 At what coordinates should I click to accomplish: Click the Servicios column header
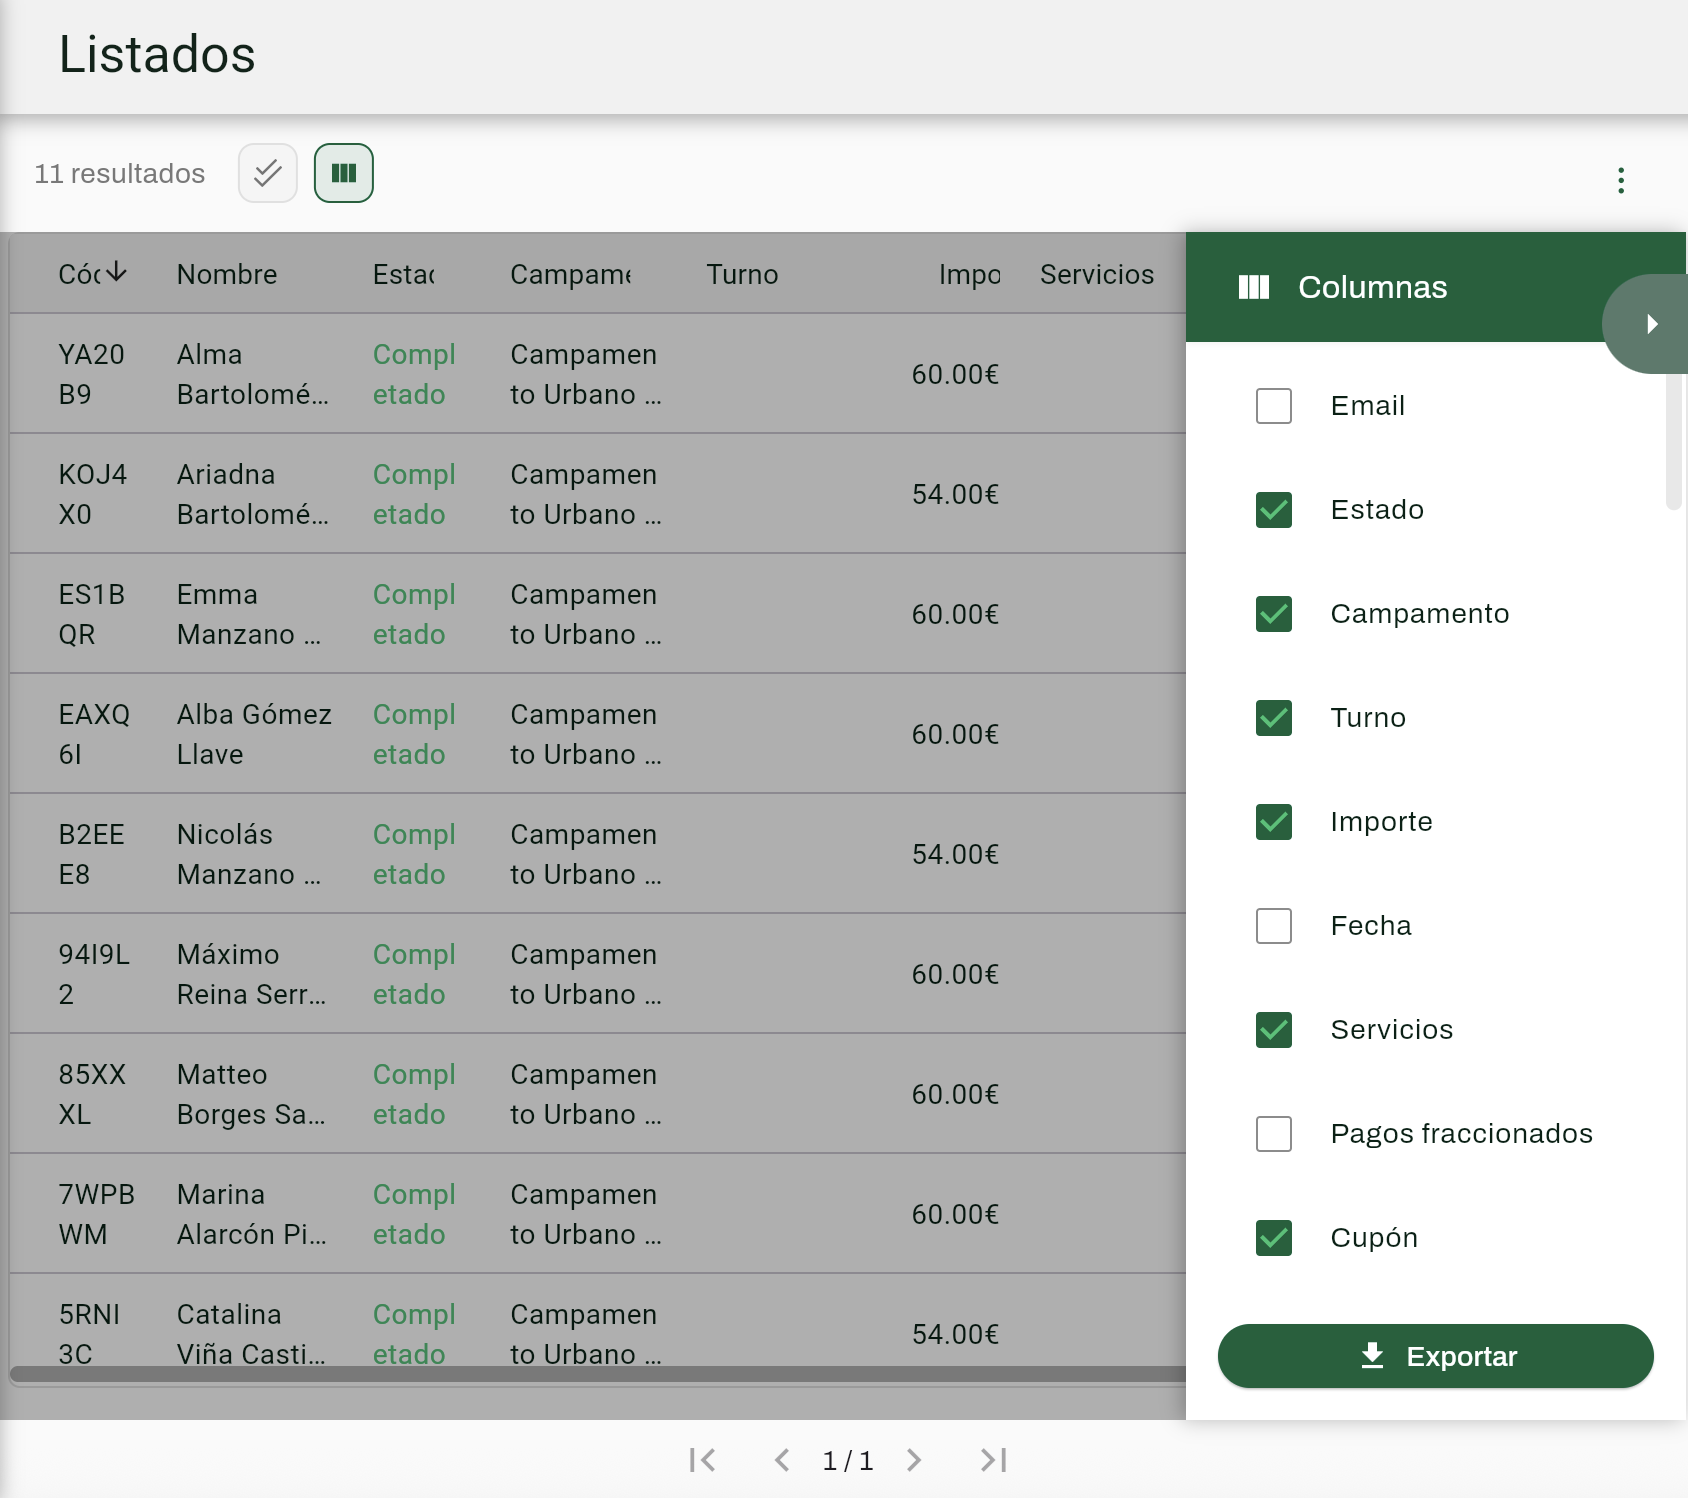pos(1096,274)
